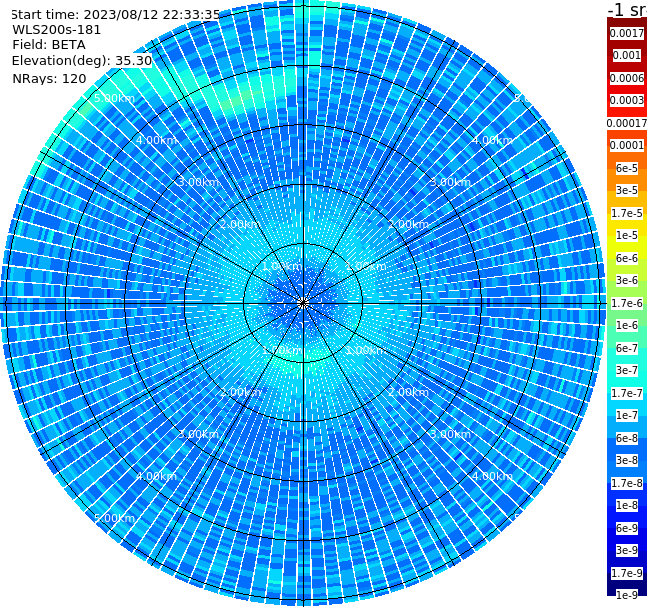Image resolution: width=647 pixels, height=607 pixels.
Task: Select the 6e-8 colorbar tick
Action: 627,438
